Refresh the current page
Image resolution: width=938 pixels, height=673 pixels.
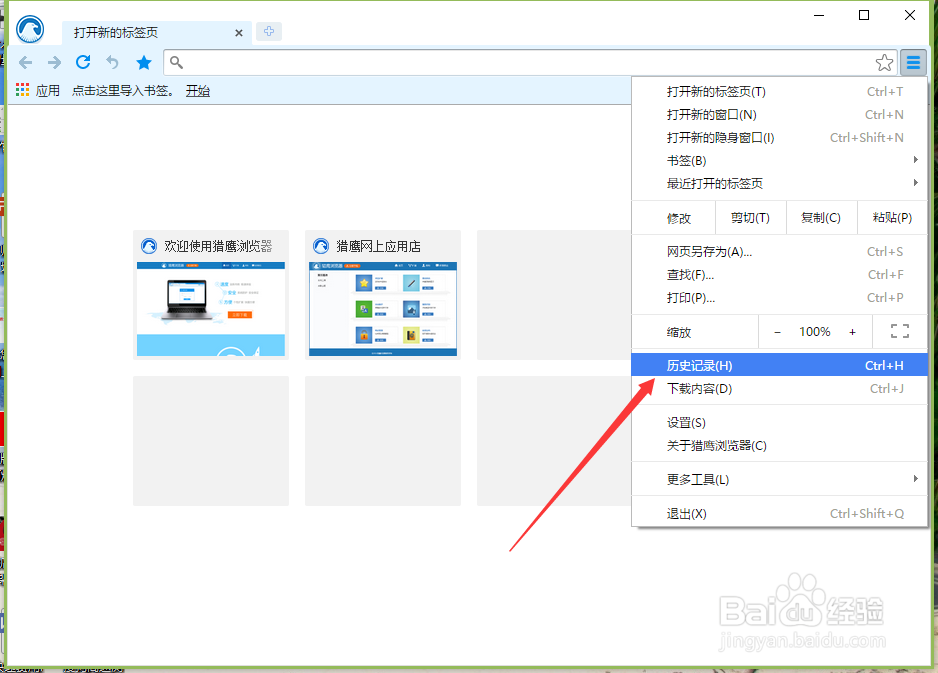click(83, 62)
